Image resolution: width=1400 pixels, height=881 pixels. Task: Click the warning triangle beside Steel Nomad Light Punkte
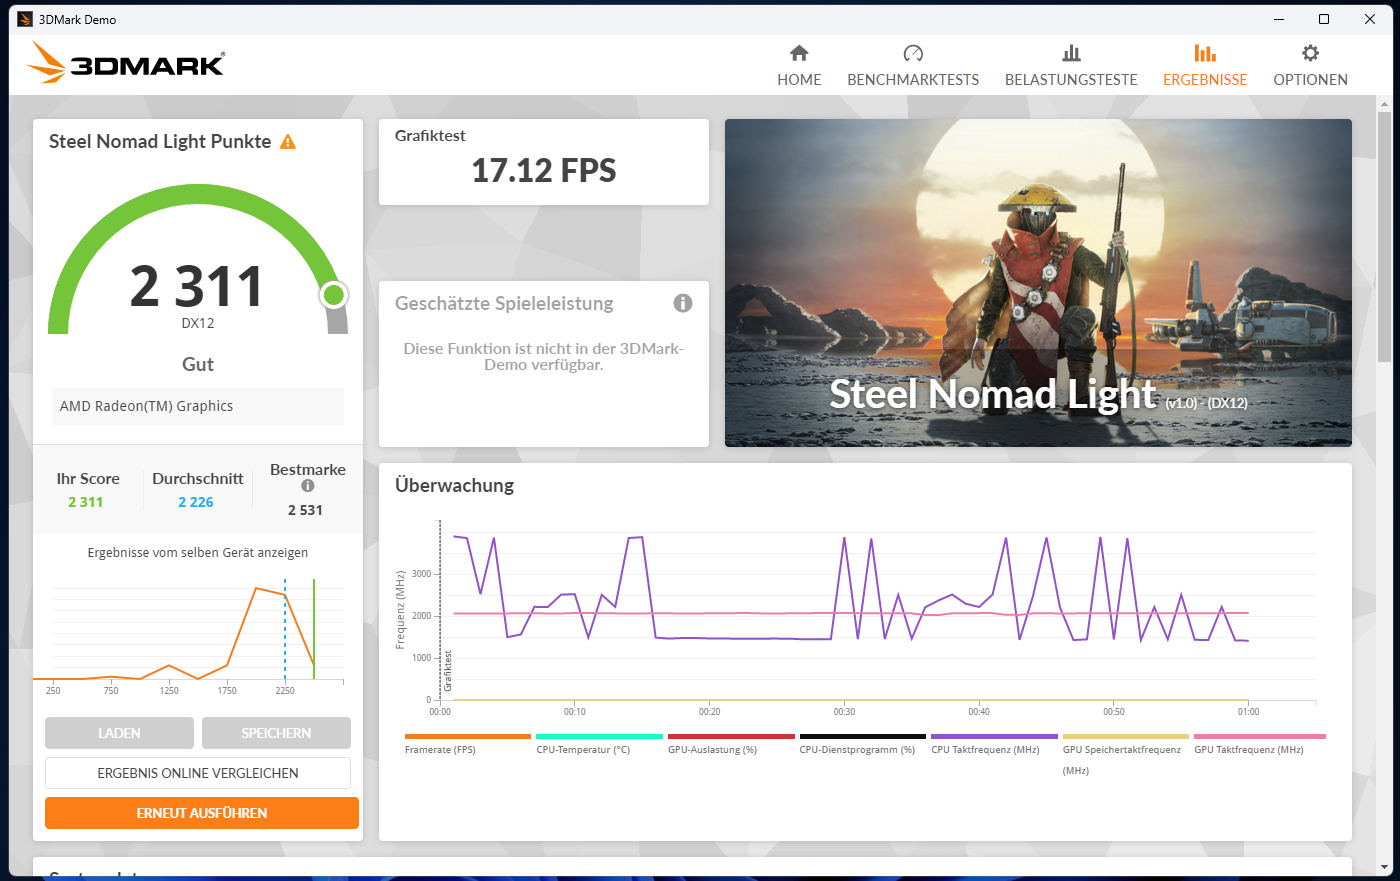click(x=288, y=142)
